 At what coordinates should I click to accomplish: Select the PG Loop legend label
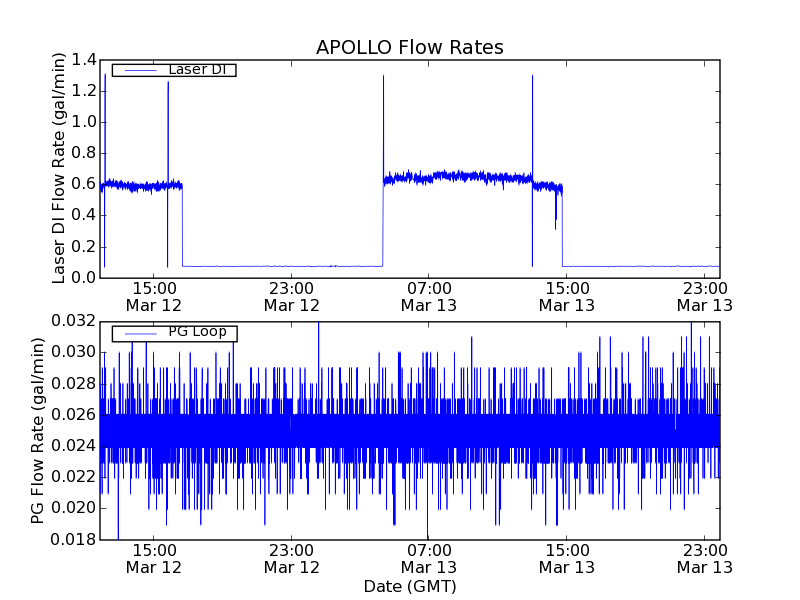(196, 332)
